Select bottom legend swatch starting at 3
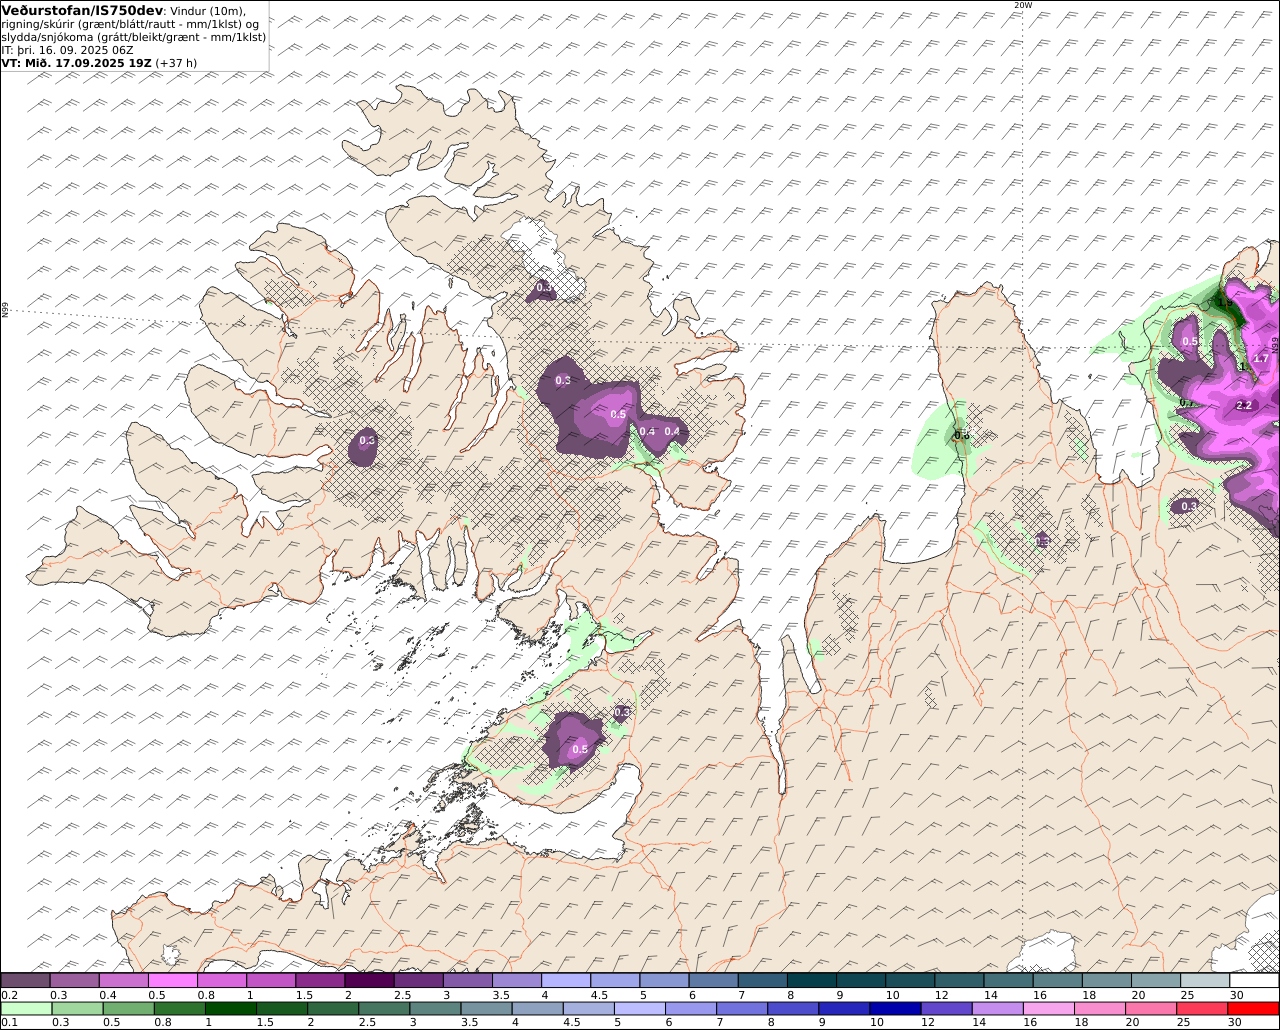Viewport: 1280px width, 1030px height. (x=435, y=1008)
